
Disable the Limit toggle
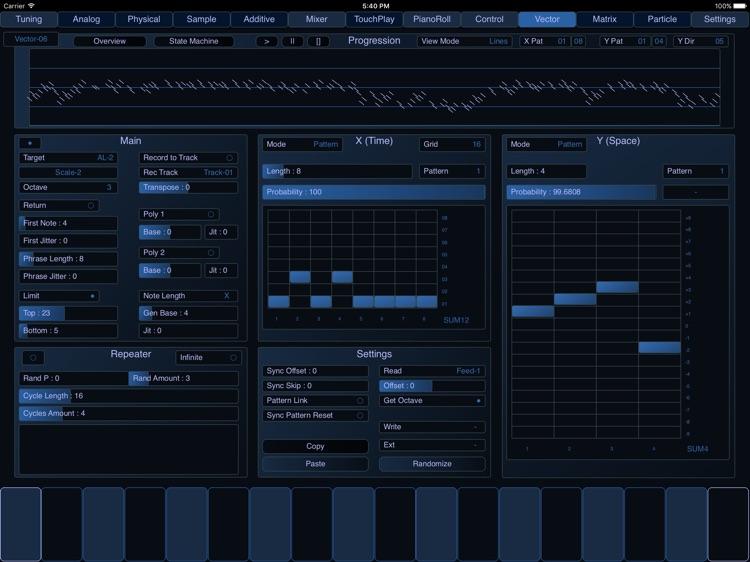59,296
